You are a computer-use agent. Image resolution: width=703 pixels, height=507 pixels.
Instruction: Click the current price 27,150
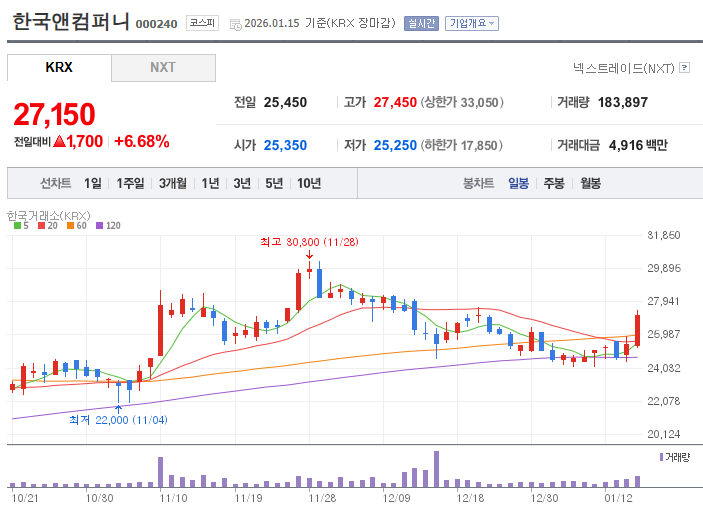(x=54, y=114)
